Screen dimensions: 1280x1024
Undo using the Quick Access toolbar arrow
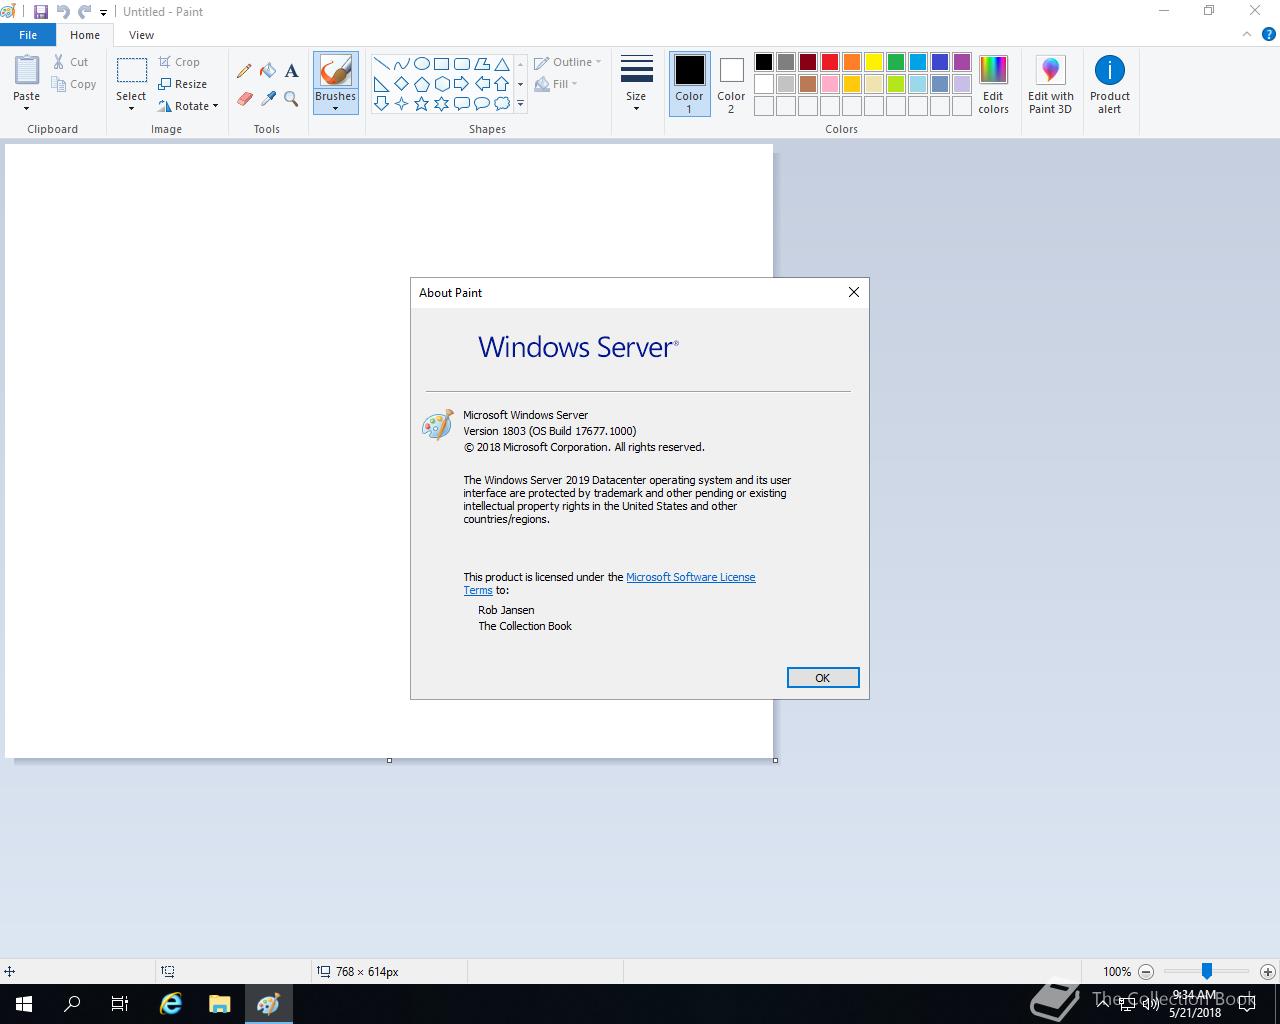63,12
